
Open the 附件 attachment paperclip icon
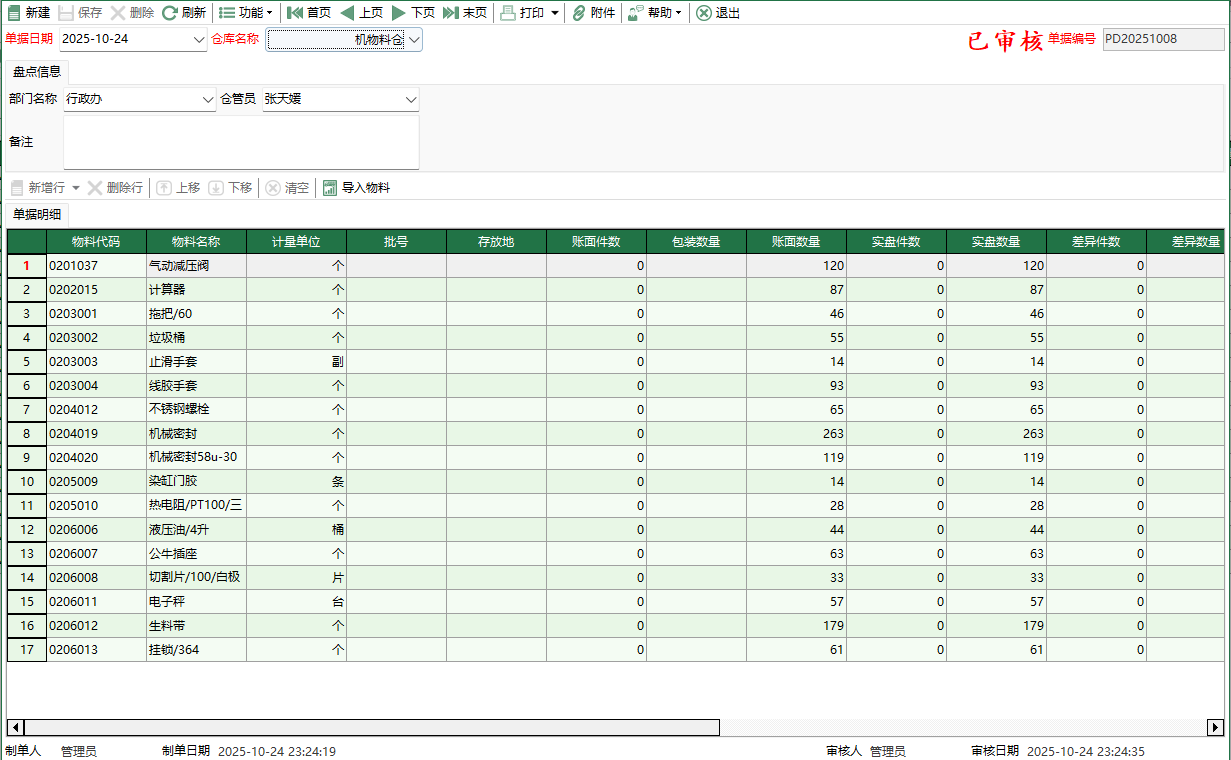pos(579,13)
